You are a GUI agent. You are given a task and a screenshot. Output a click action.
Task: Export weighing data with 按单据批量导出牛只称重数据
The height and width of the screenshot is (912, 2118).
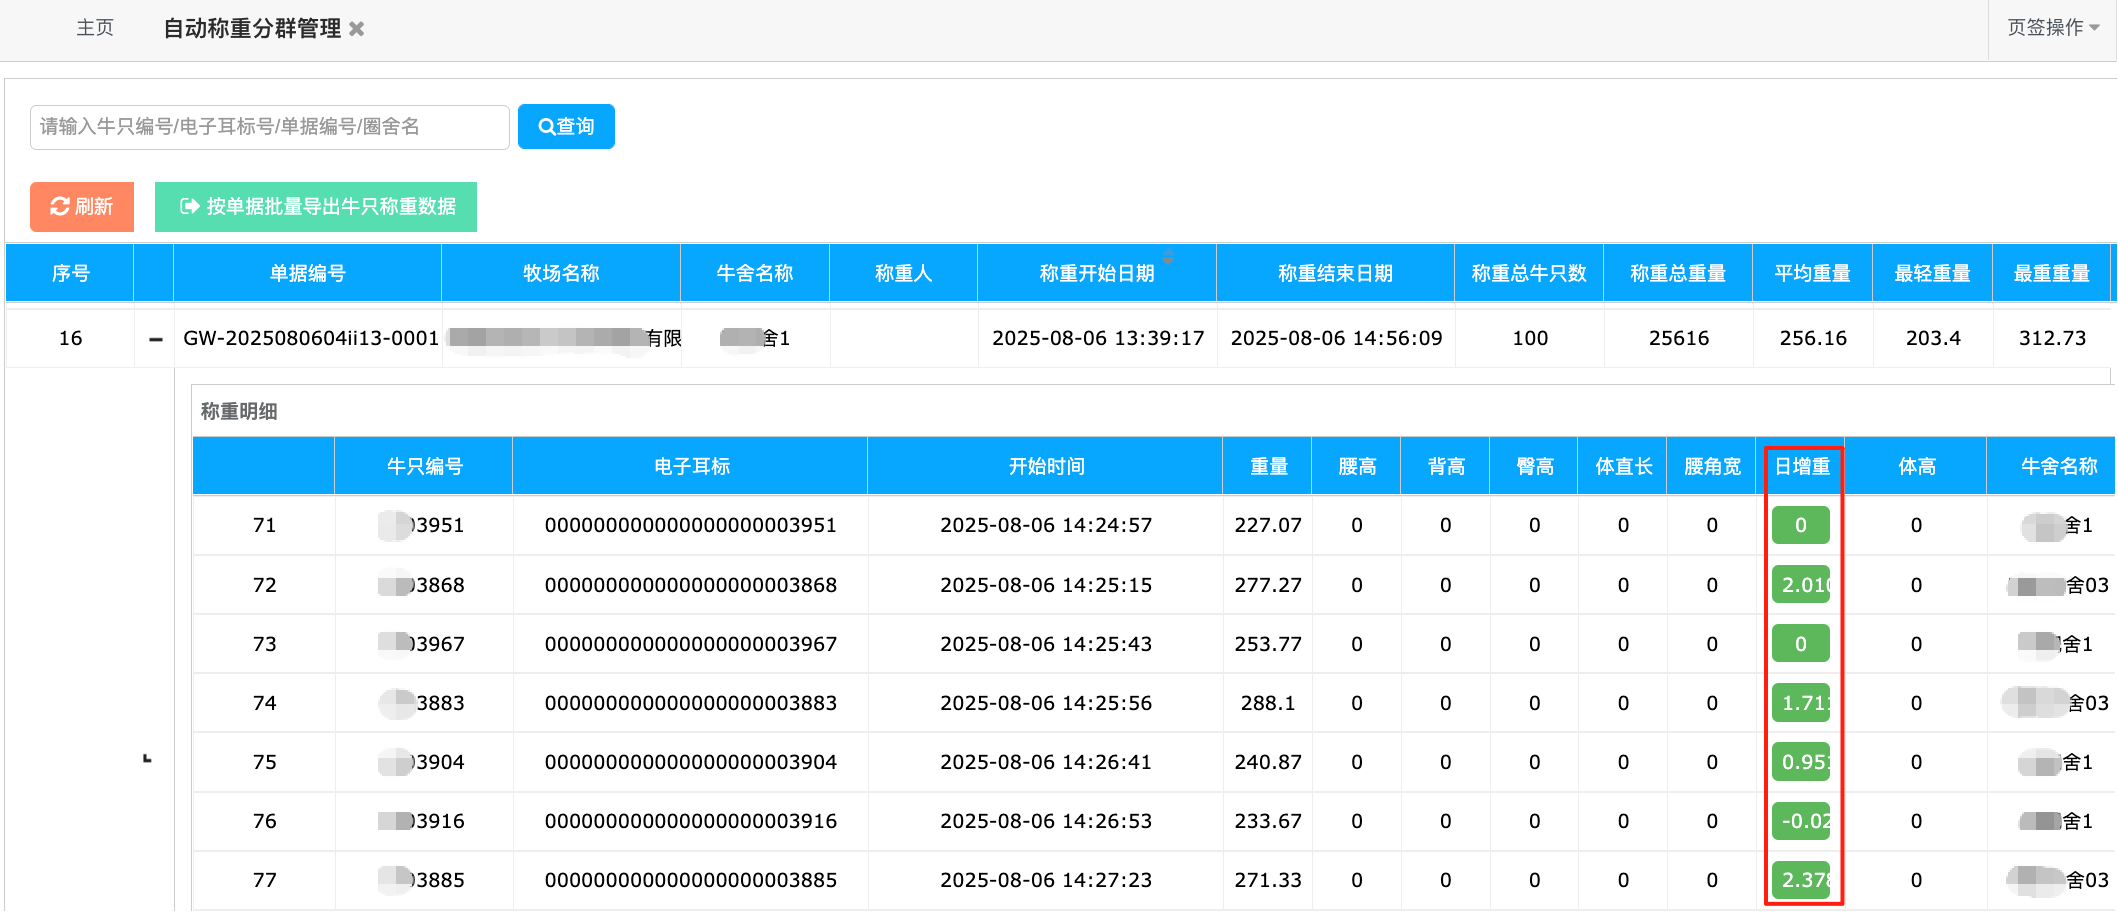point(316,207)
